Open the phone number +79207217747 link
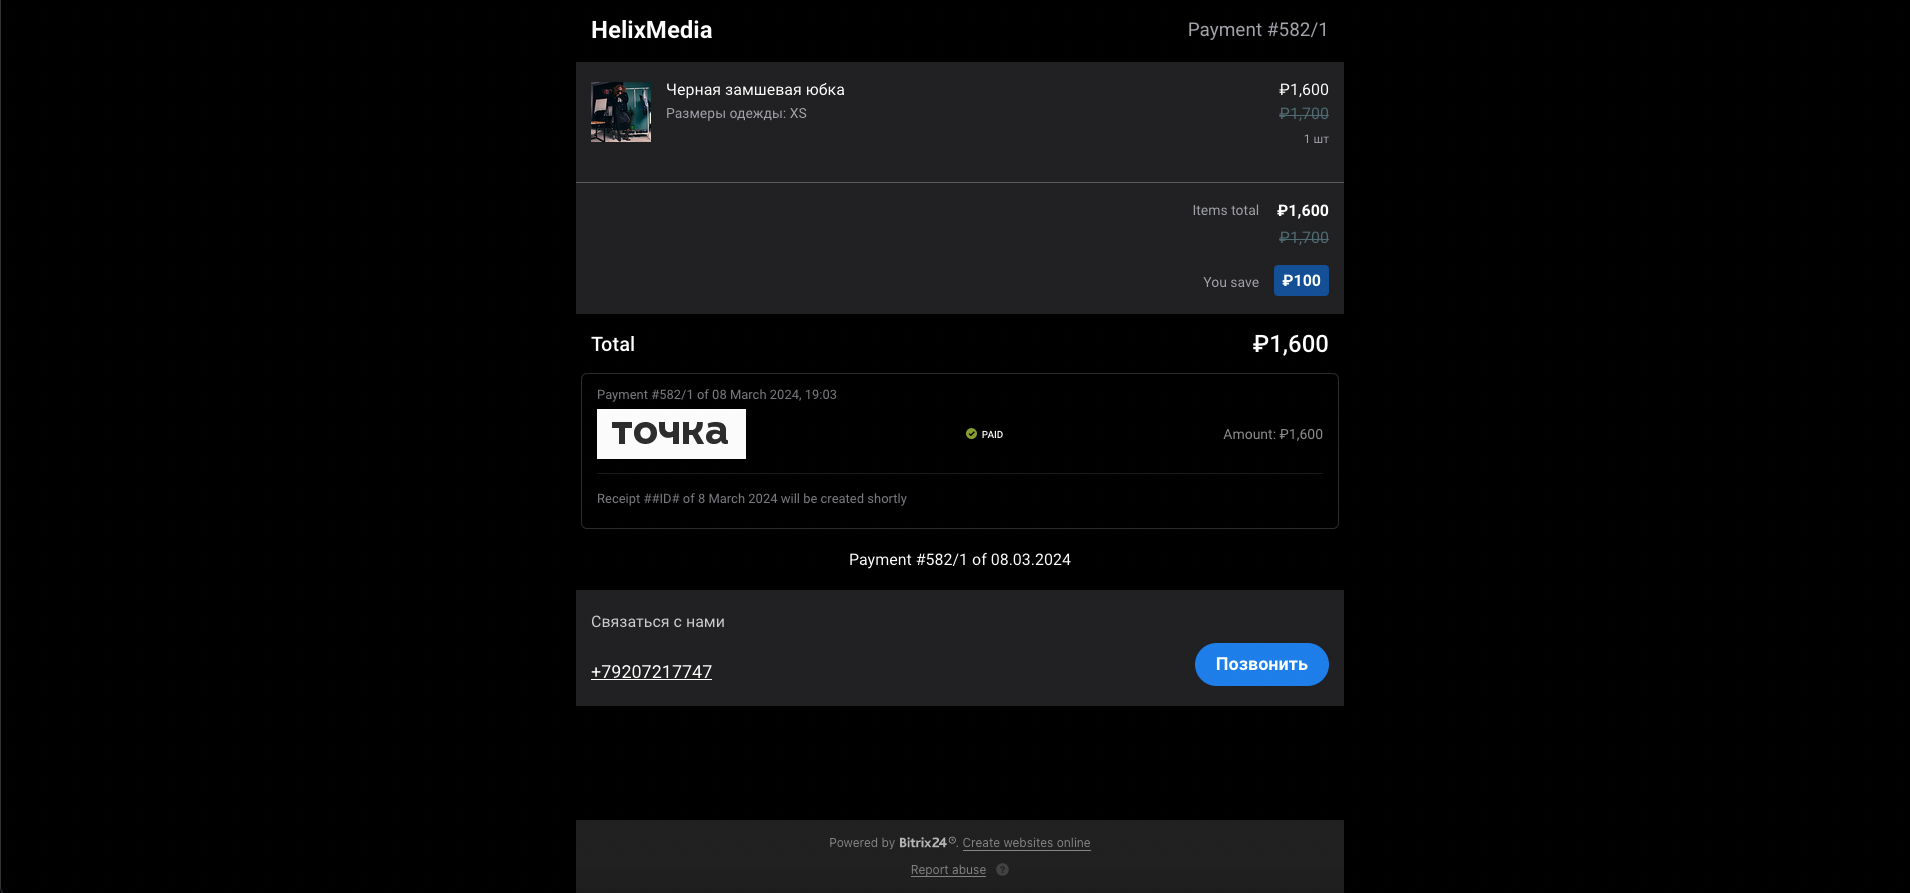The width and height of the screenshot is (1910, 893). 651,672
